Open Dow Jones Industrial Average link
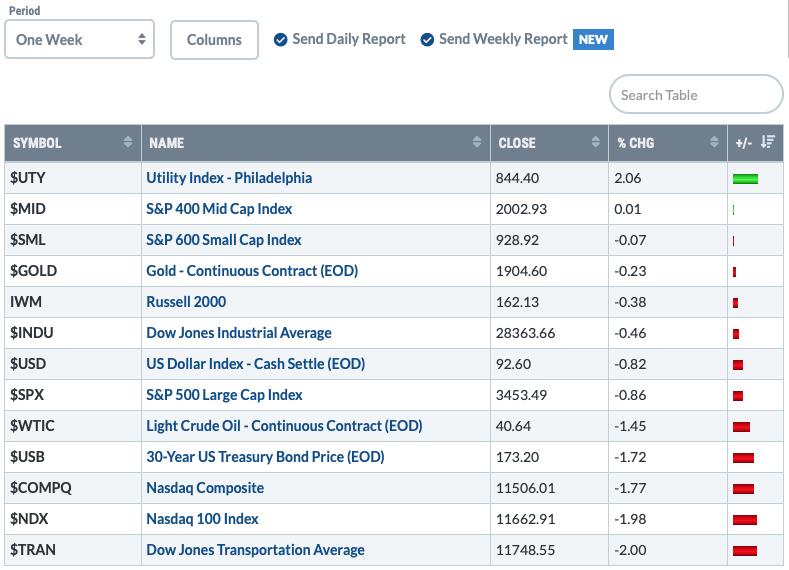The width and height of the screenshot is (789, 570). tap(239, 333)
